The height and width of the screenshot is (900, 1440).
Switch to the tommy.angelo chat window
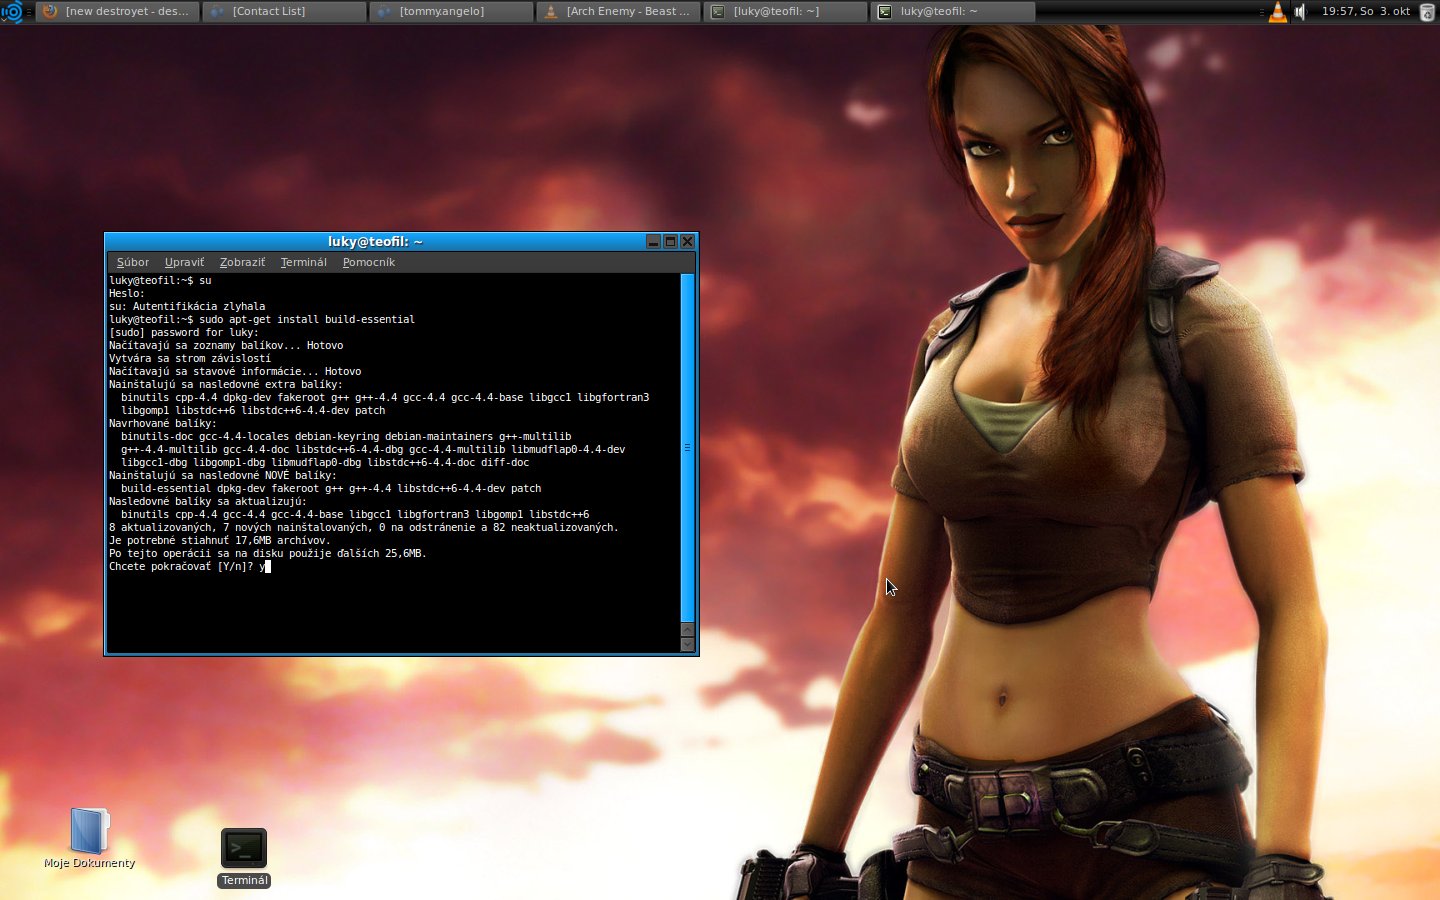[452, 12]
